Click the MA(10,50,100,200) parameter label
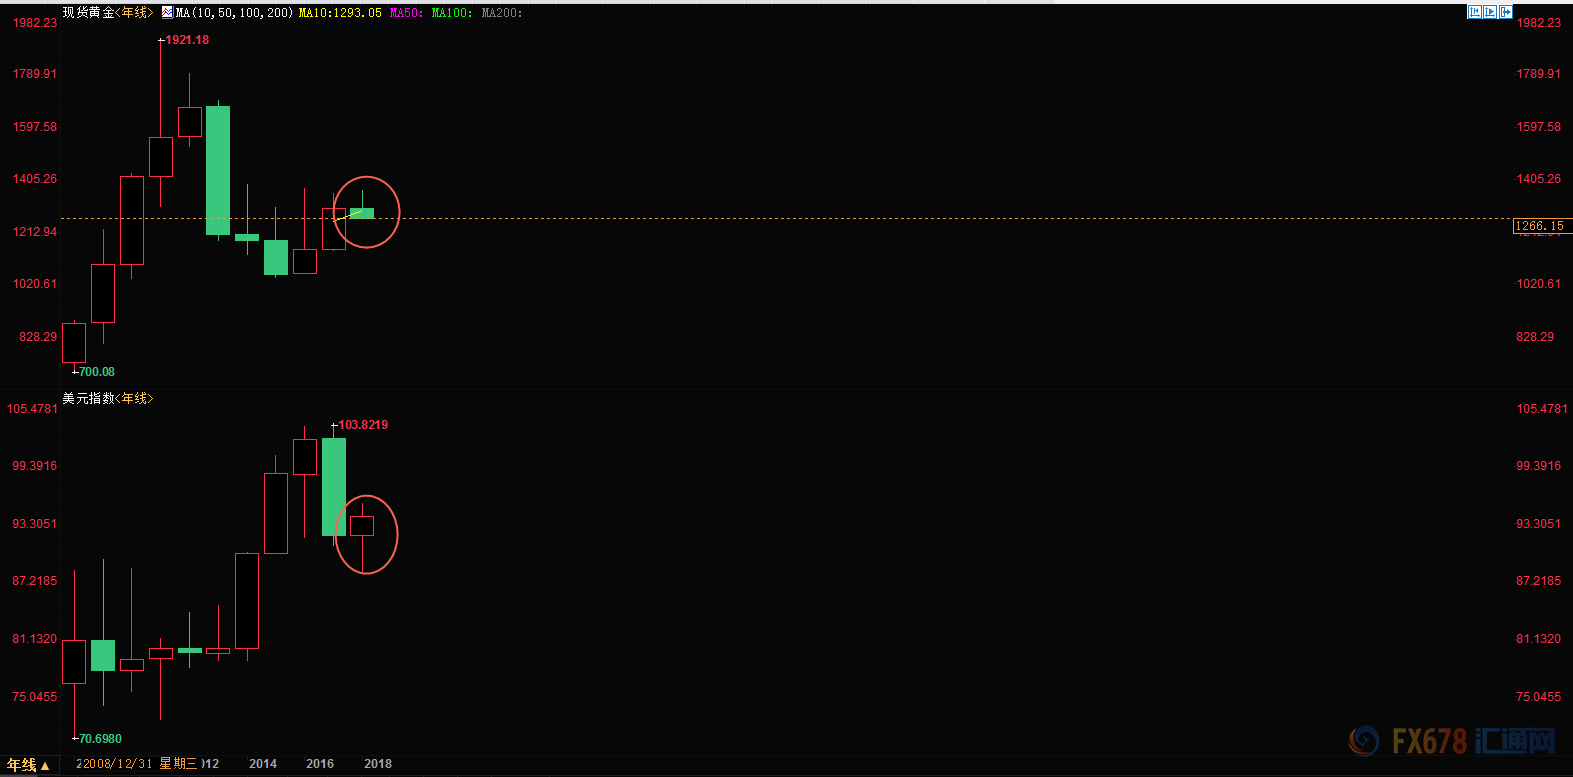Screen dimensions: 1573x777 [x=234, y=13]
